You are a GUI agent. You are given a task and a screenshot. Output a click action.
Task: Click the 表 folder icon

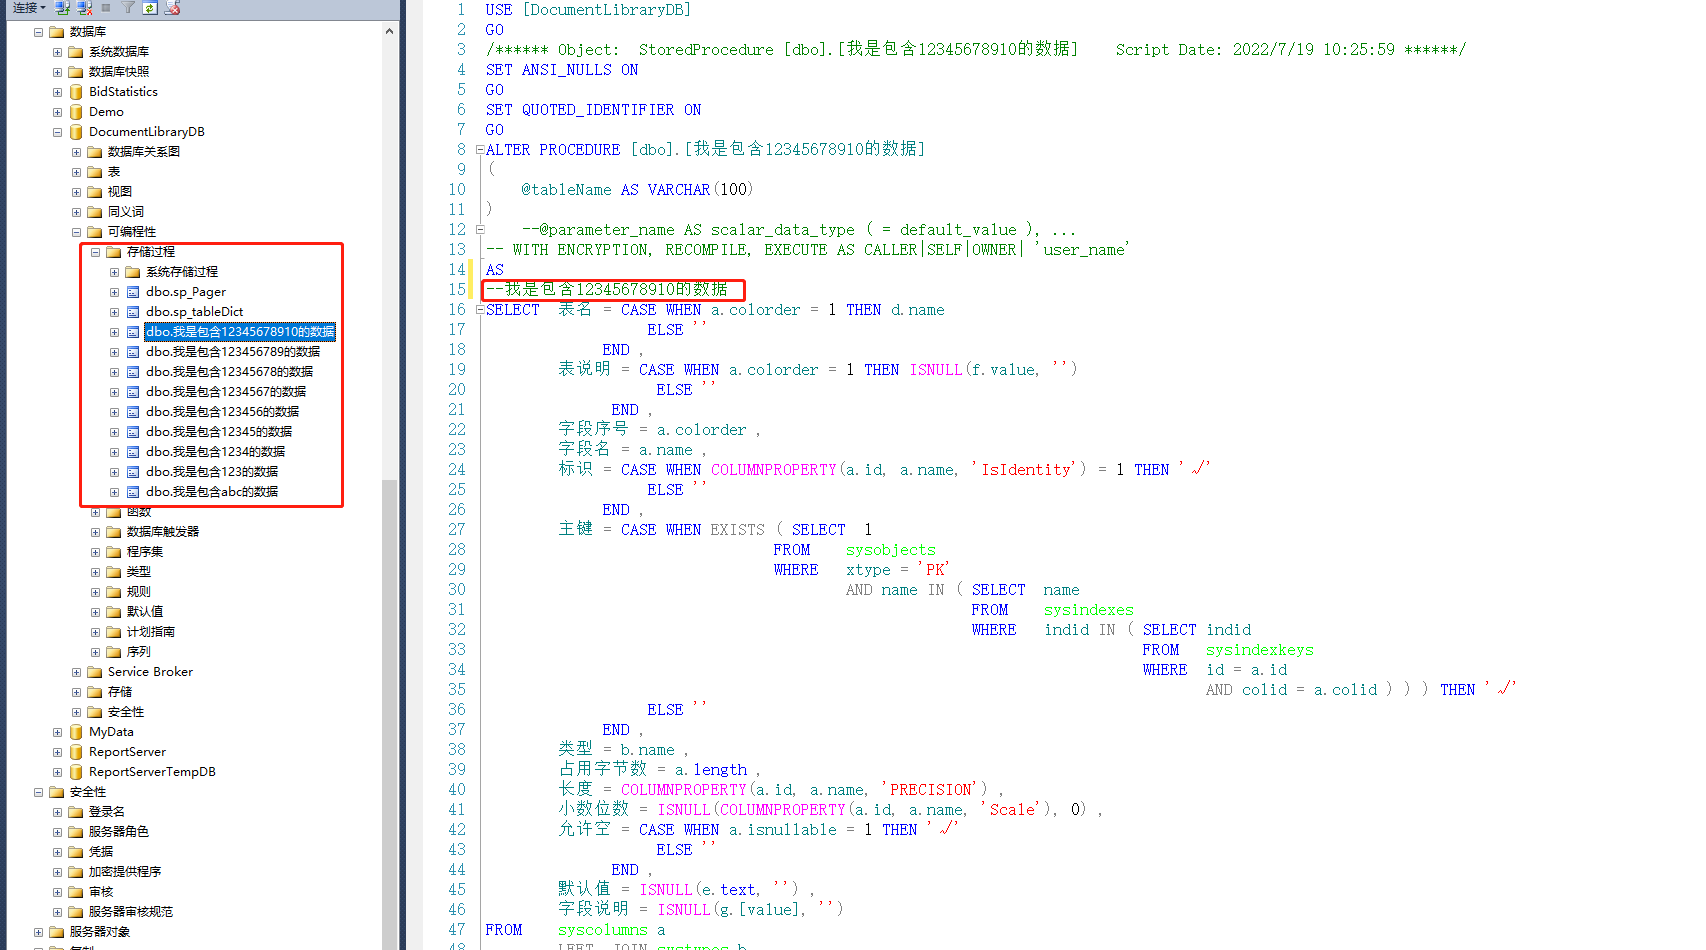(x=95, y=172)
